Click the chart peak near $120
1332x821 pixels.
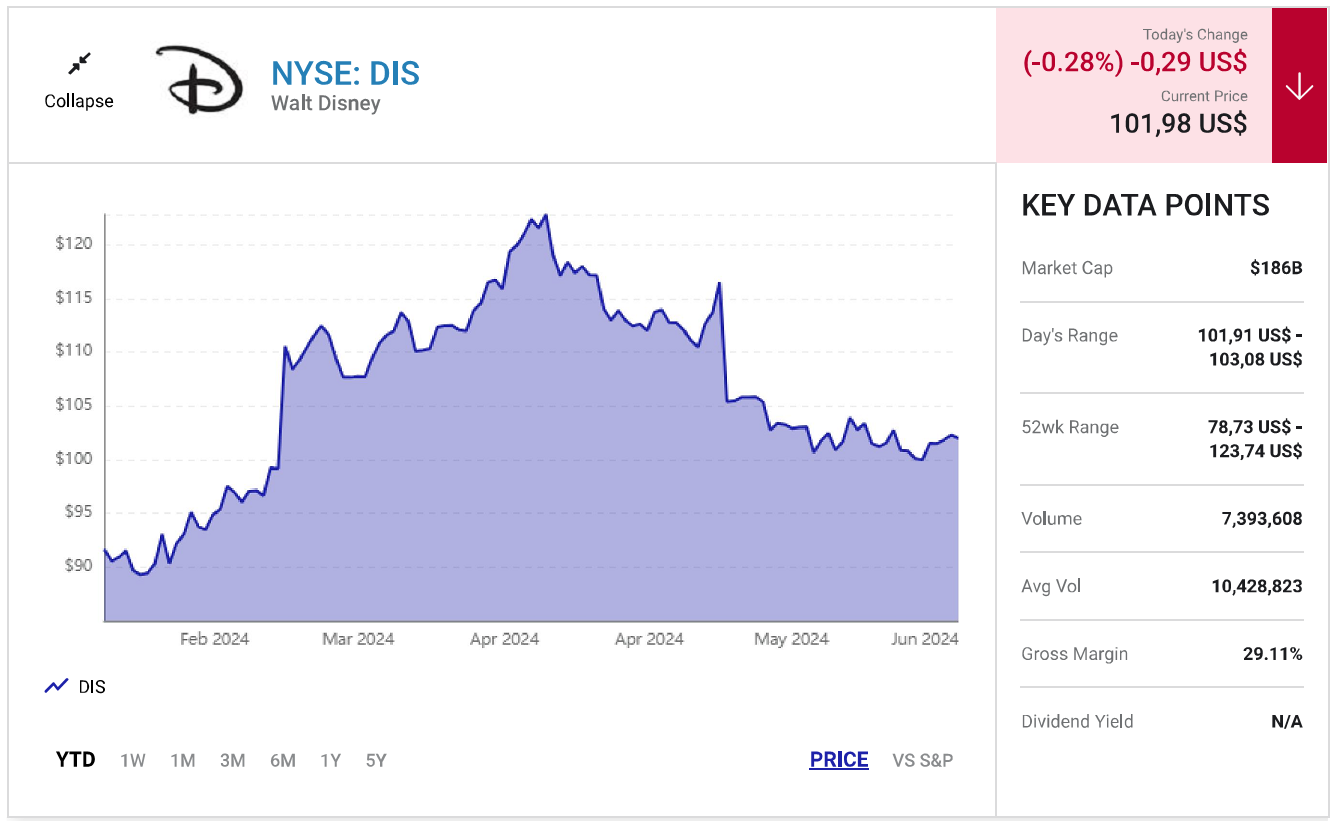[544, 216]
